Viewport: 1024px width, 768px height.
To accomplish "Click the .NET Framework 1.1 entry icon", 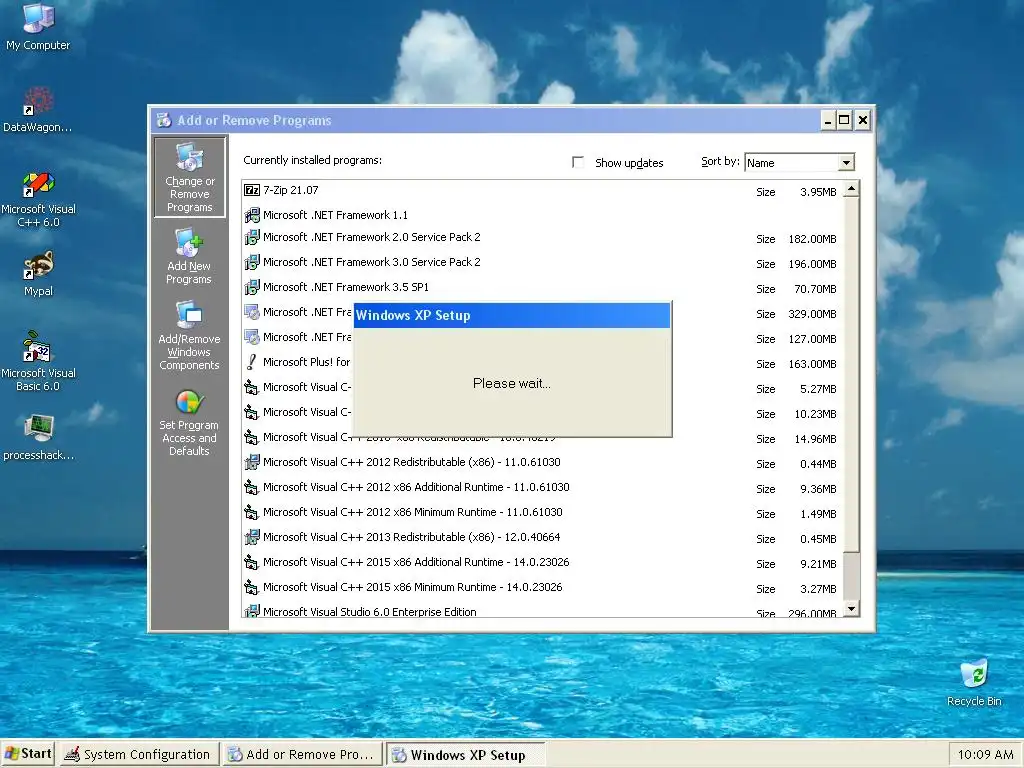I will (251, 215).
